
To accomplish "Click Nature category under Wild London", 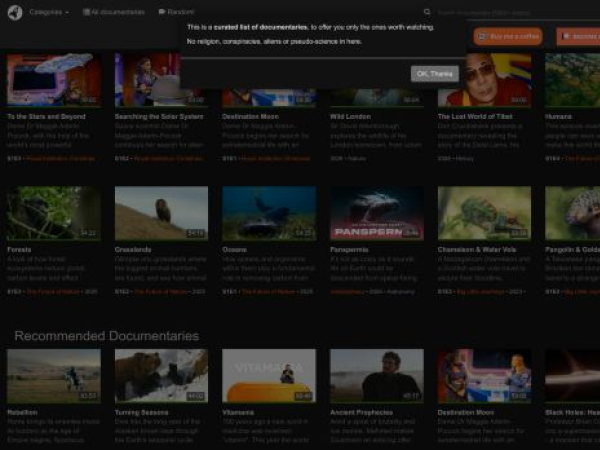I will point(357,158).
